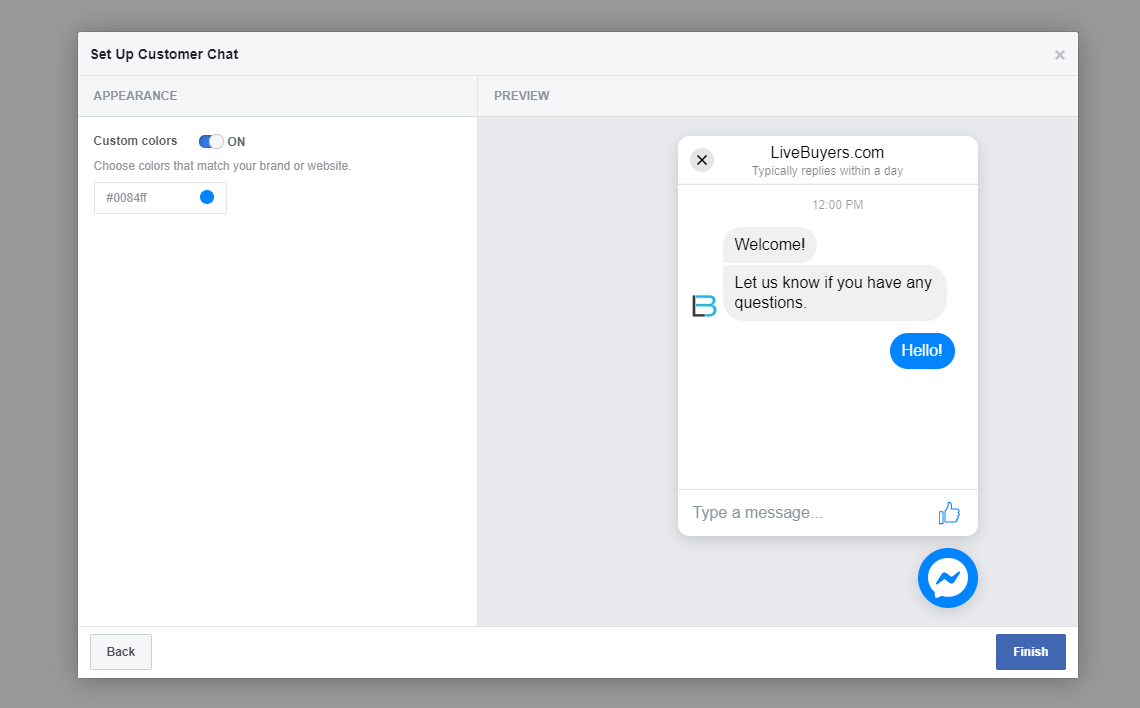The image size is (1140, 708).
Task: Click the PREVIEW section header
Action: pyautogui.click(x=521, y=96)
